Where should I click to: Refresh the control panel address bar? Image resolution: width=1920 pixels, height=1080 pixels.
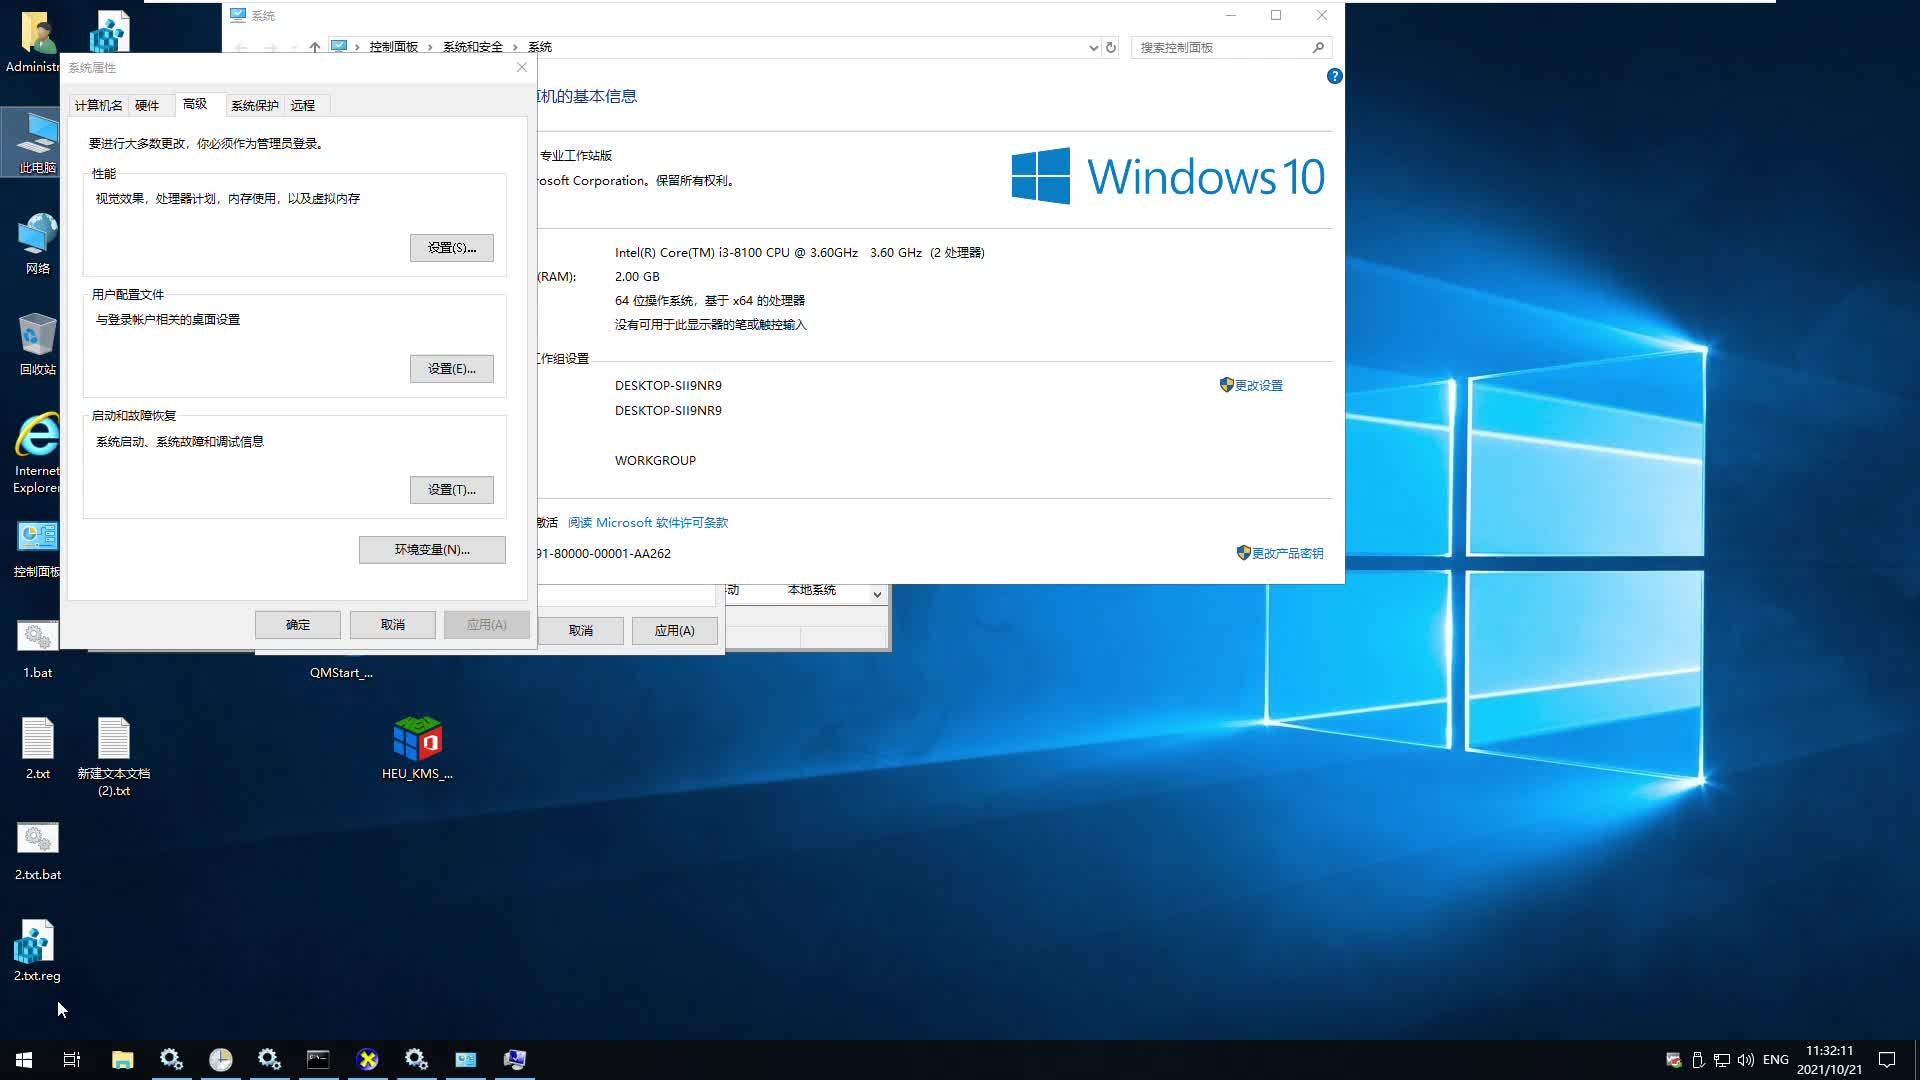pyautogui.click(x=1110, y=47)
